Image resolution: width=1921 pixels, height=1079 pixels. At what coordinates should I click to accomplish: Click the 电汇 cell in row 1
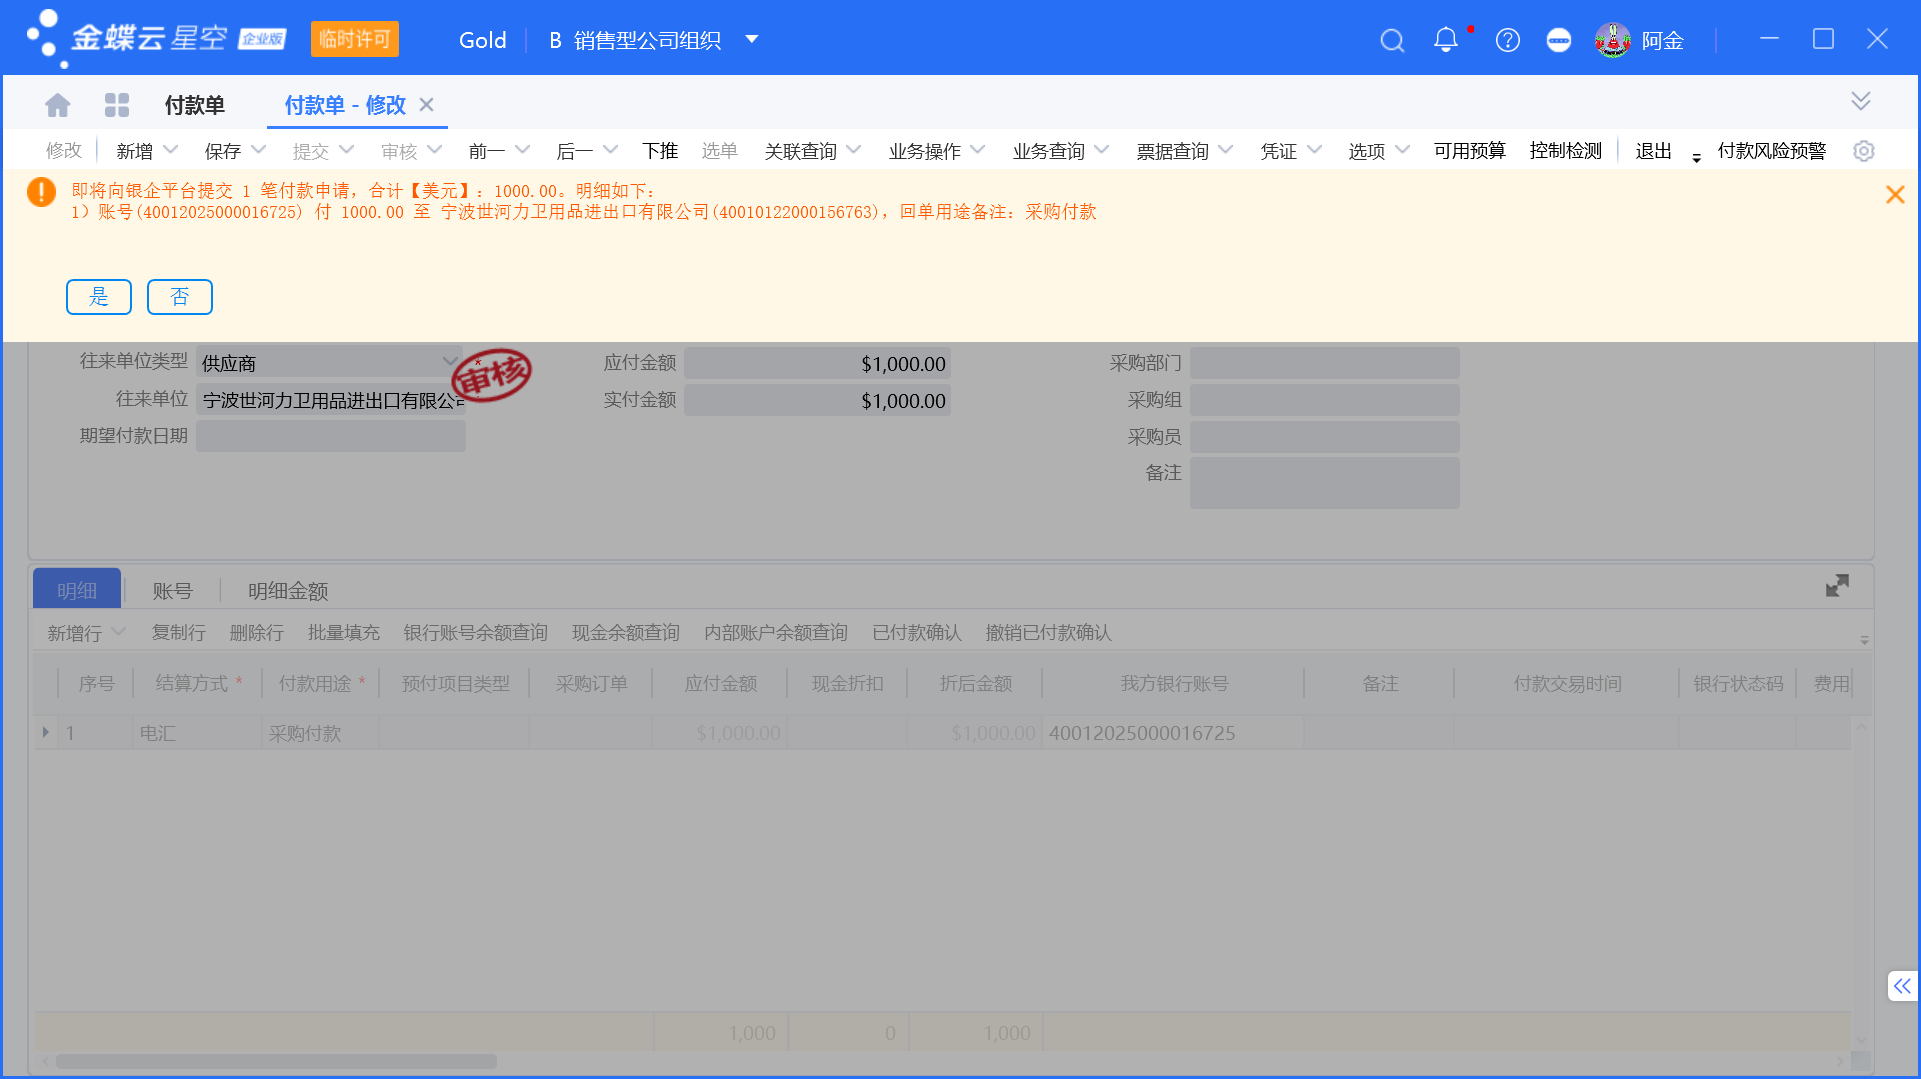click(x=197, y=733)
